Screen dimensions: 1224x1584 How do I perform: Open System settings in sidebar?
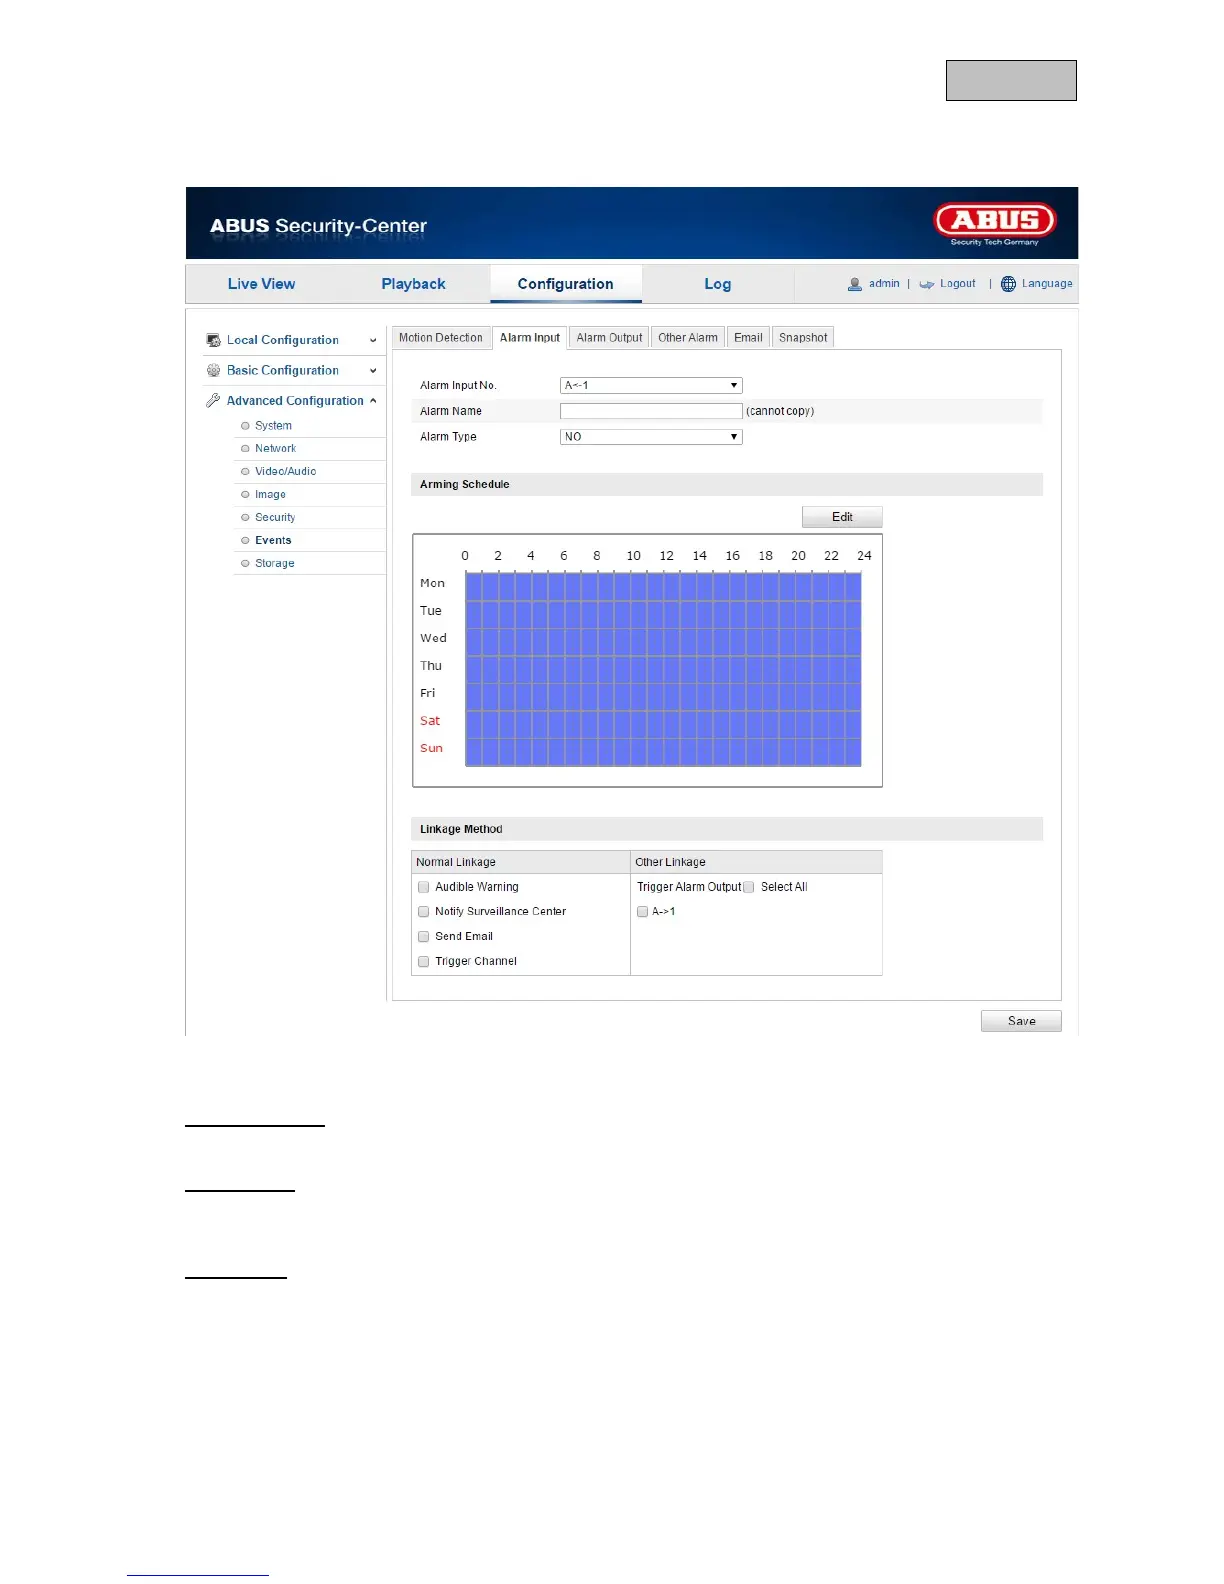[x=273, y=426]
